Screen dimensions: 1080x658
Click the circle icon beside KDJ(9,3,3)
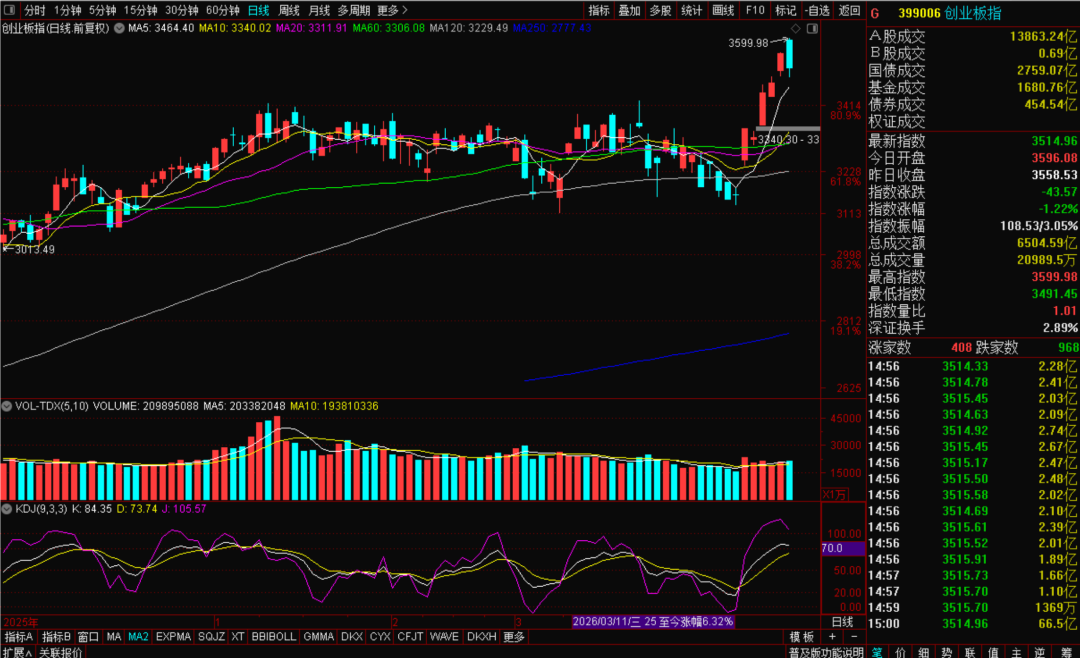tap(7, 509)
